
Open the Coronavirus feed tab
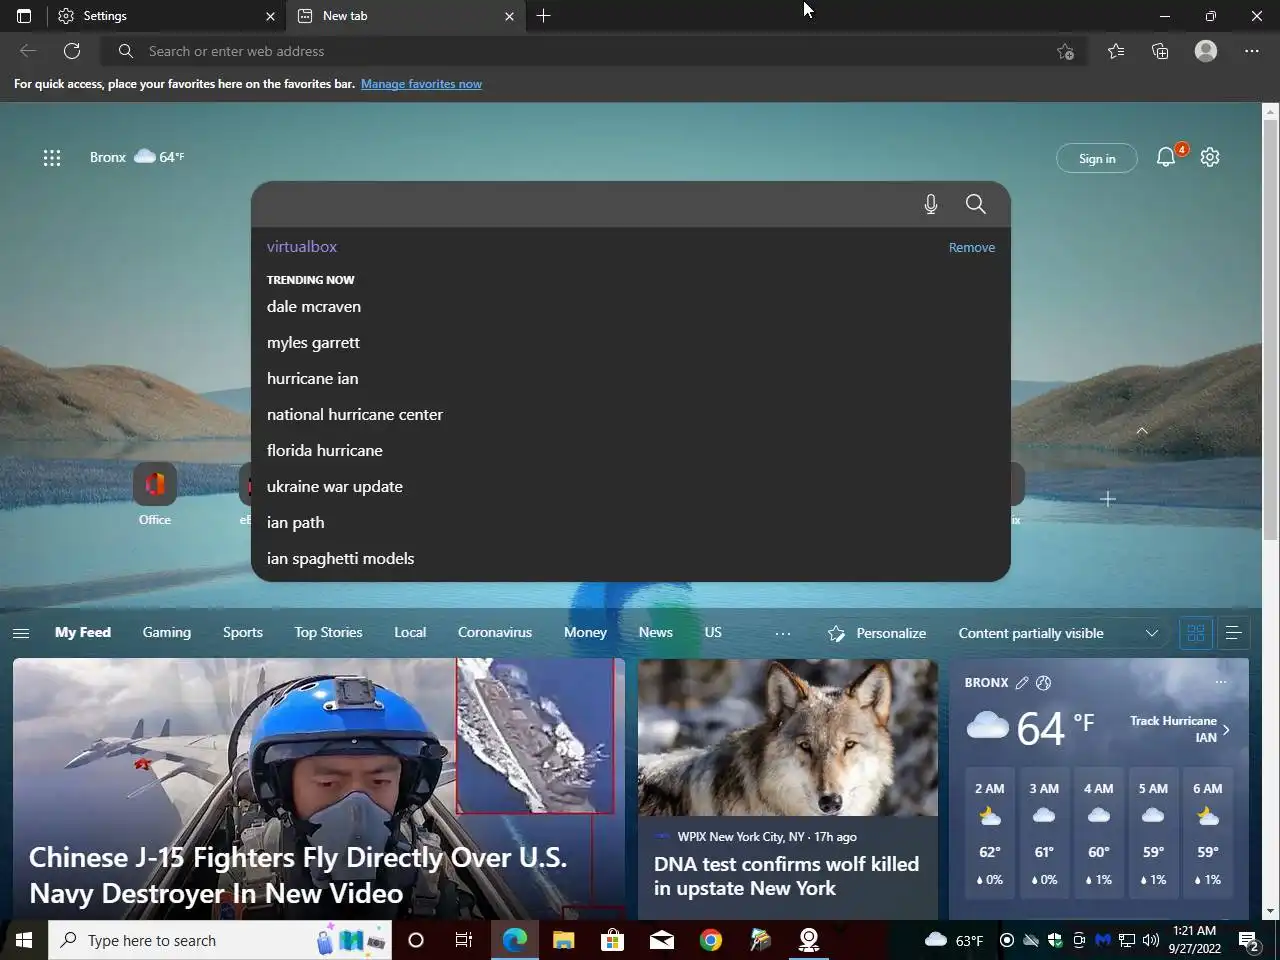tap(495, 632)
